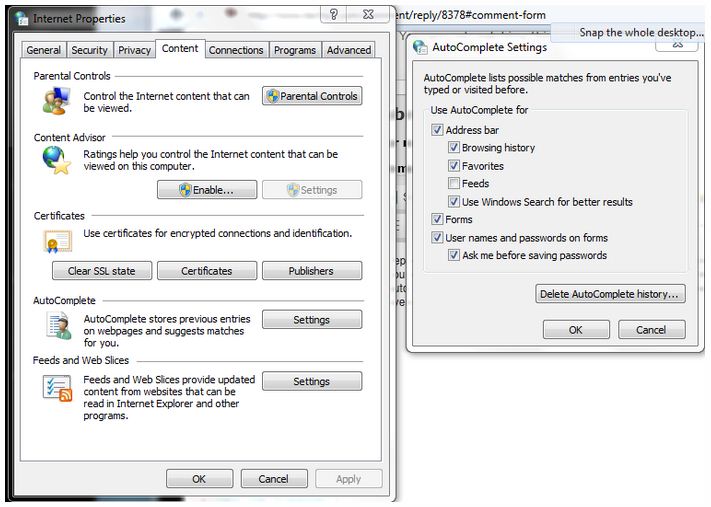Viewport: 711px width, 507px height.
Task: Click the Certificates section certificate icon
Action: point(56,241)
